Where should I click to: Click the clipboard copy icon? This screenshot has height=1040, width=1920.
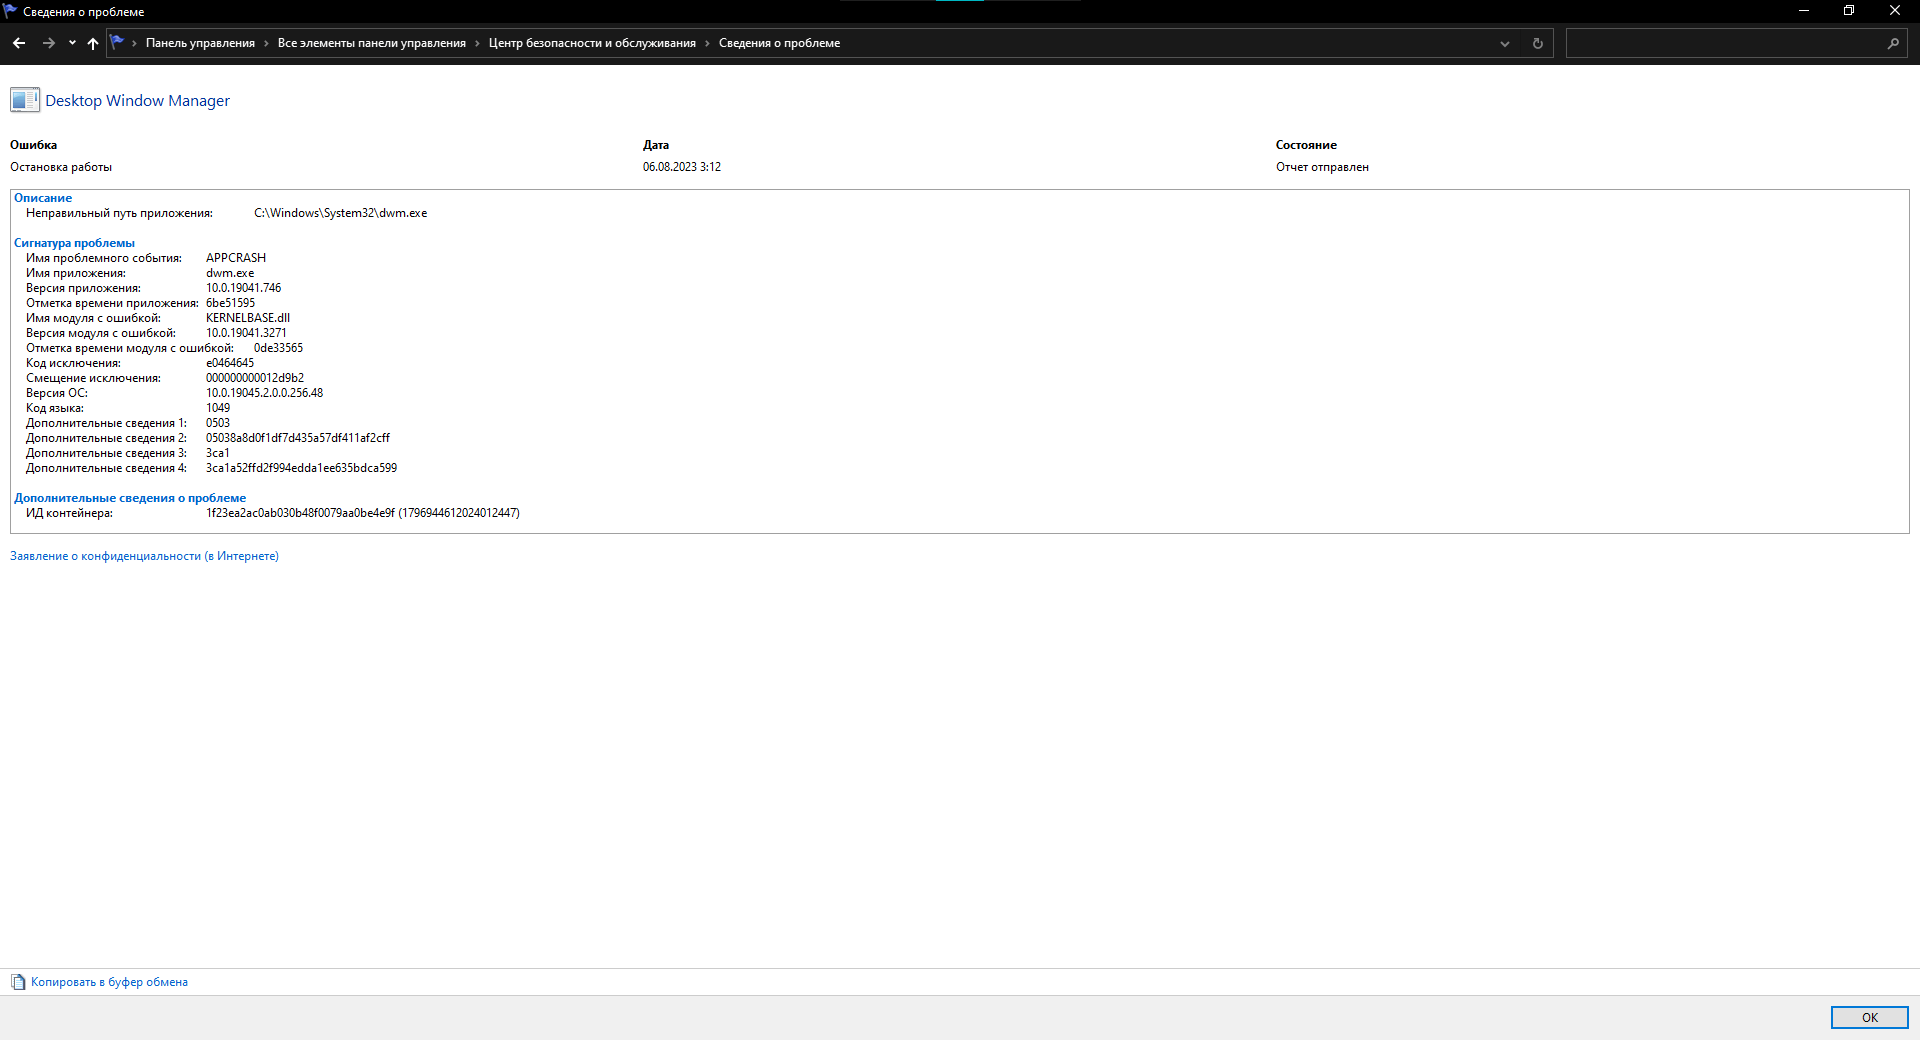tap(18, 982)
